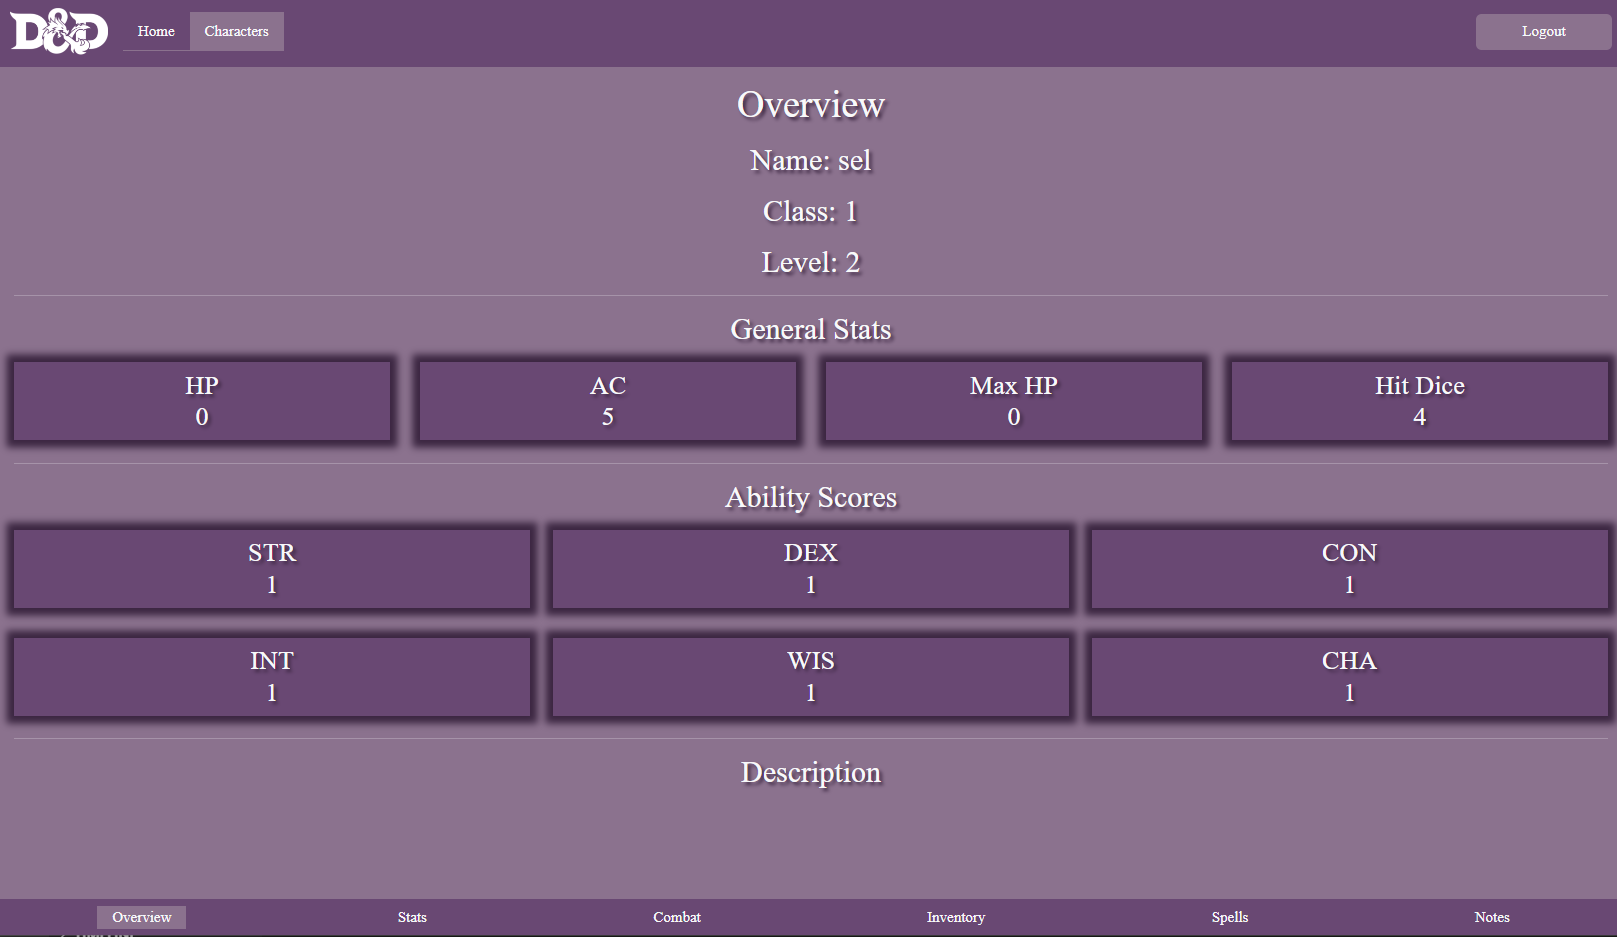The width and height of the screenshot is (1617, 937).
Task: Click the Max HP card
Action: (x=1013, y=401)
